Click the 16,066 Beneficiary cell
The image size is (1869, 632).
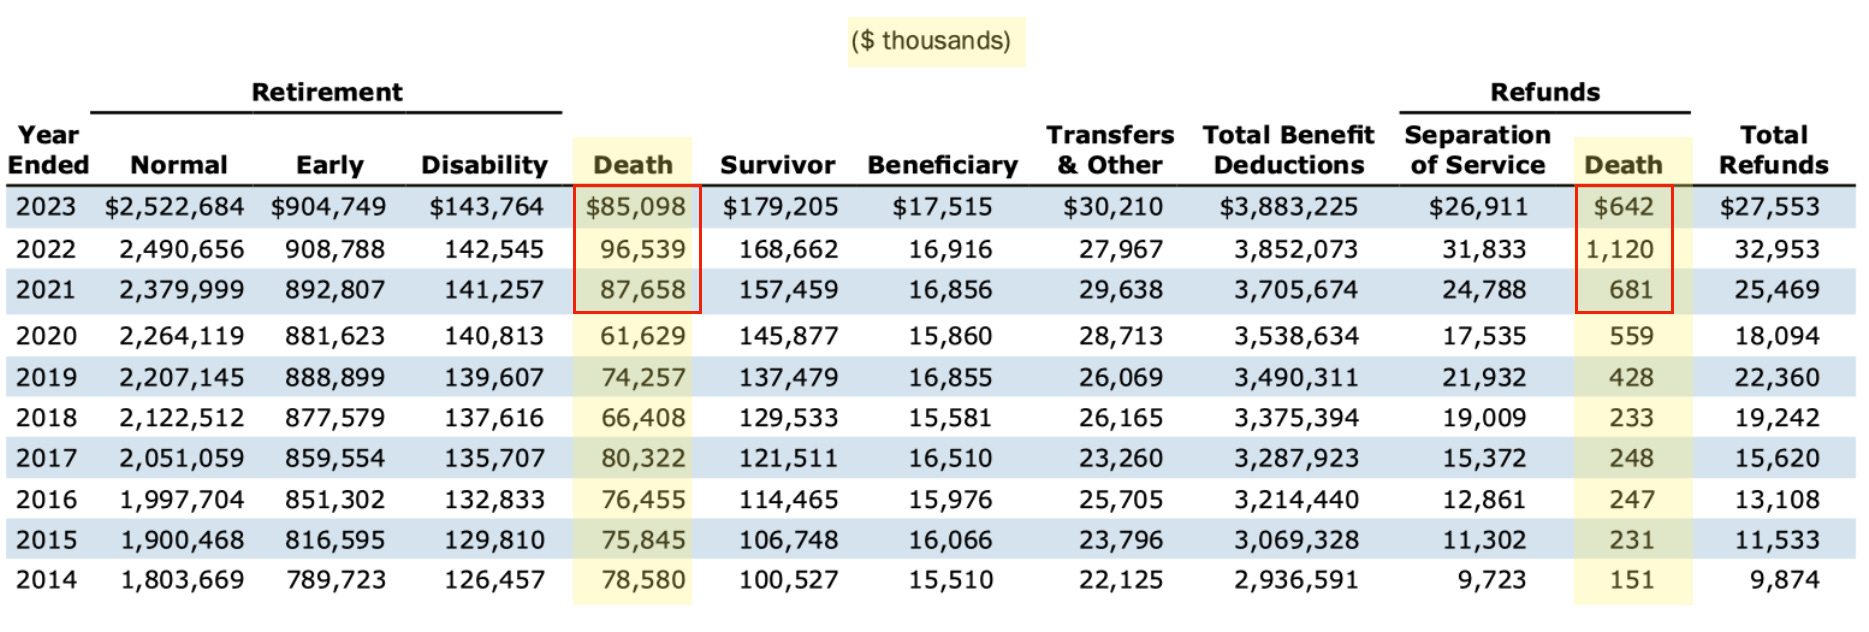[950, 540]
